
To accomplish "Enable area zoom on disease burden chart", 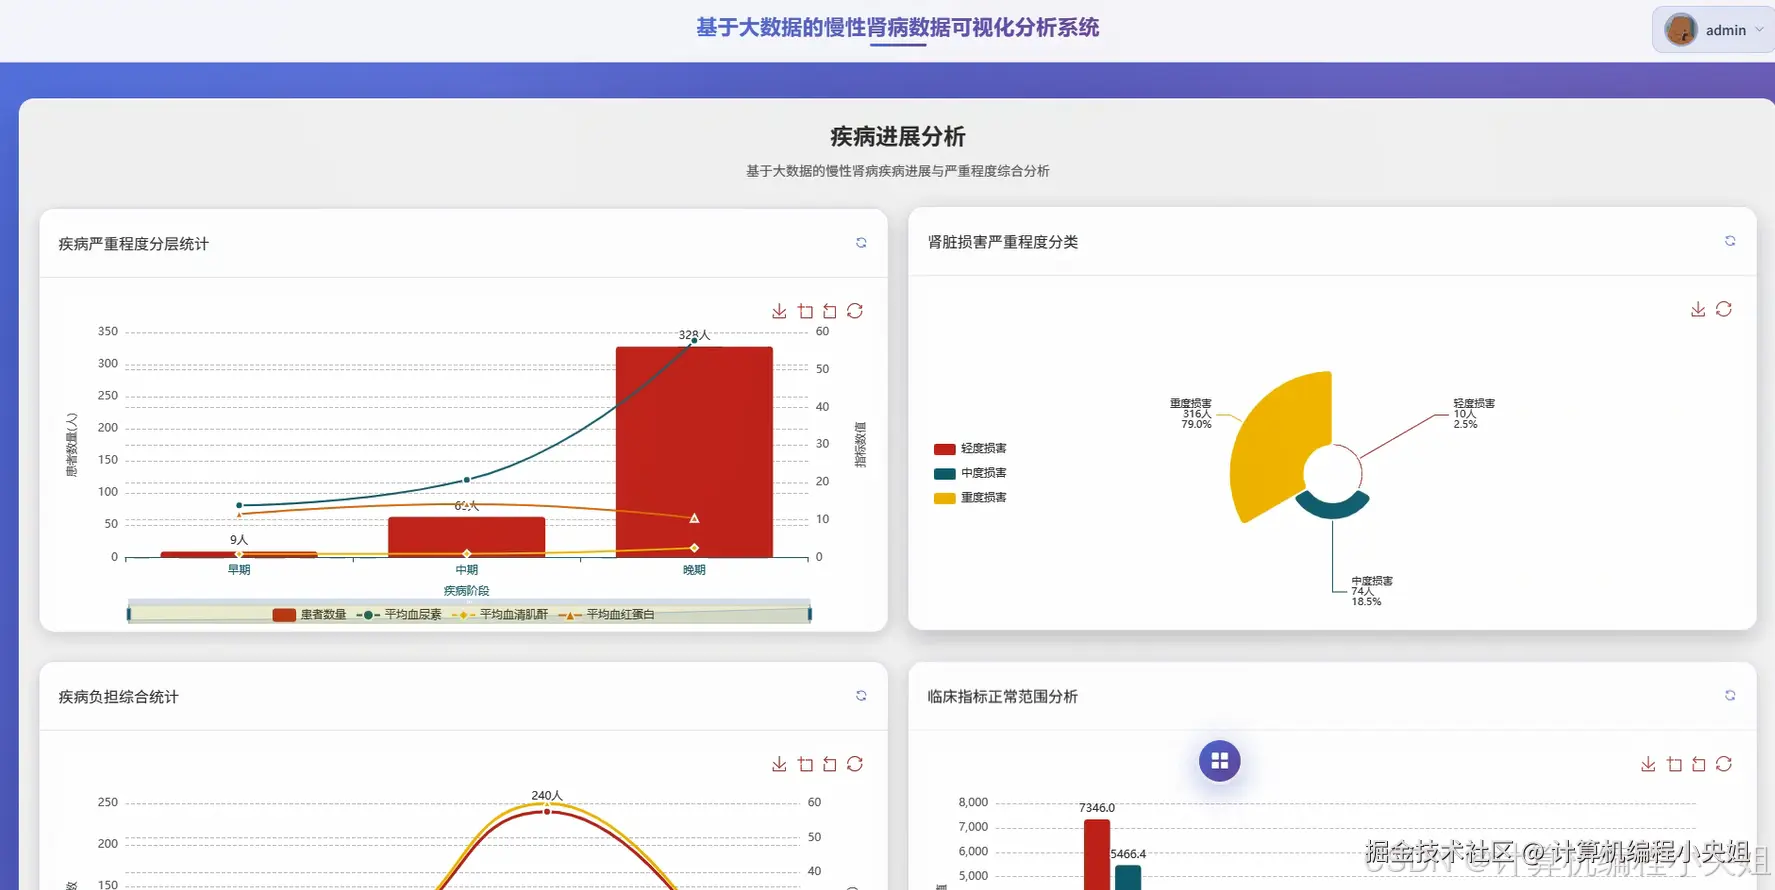I will [x=805, y=764].
